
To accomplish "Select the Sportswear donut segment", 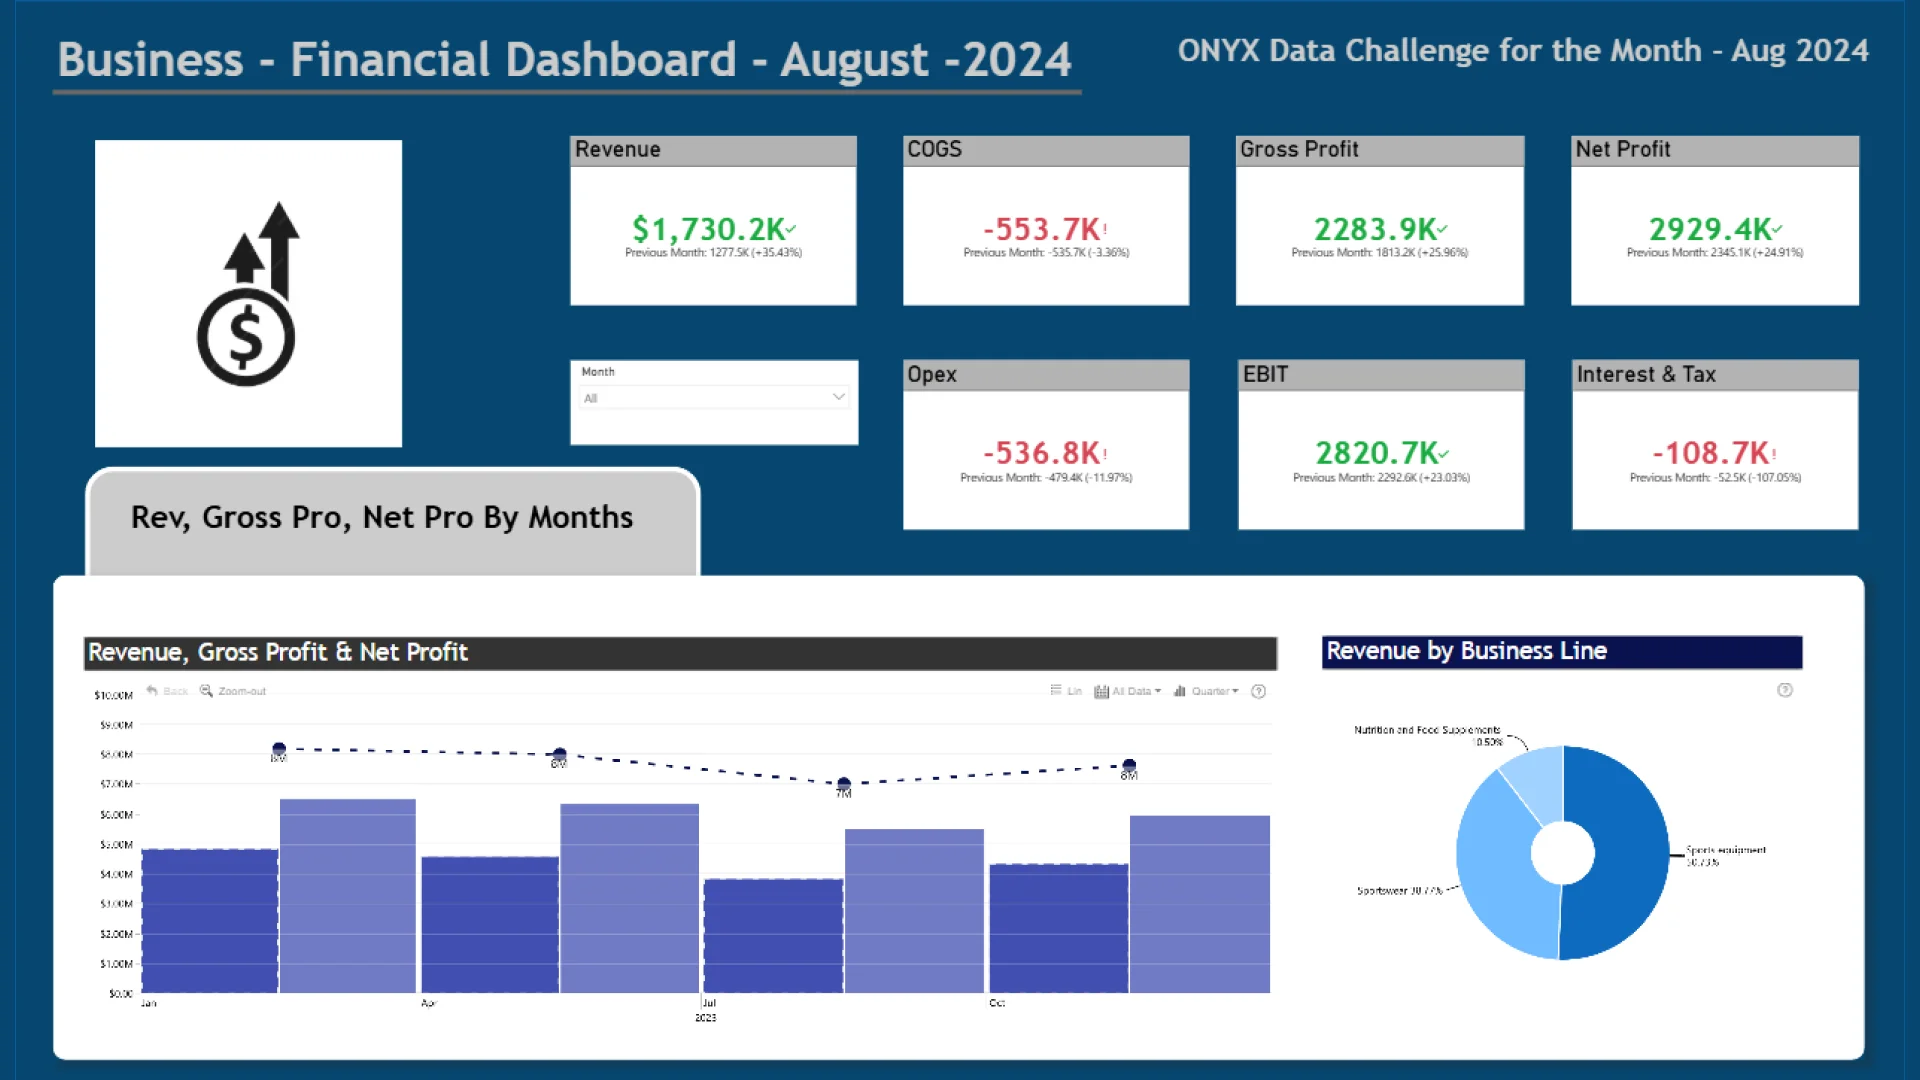I will (x=1493, y=872).
